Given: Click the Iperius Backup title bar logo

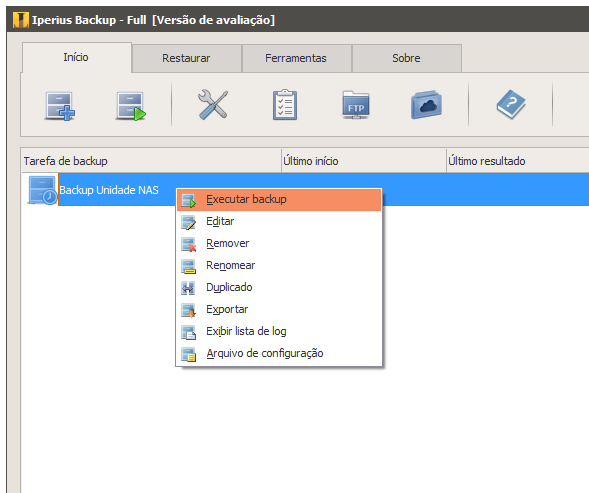Looking at the screenshot, I should click(x=21, y=20).
